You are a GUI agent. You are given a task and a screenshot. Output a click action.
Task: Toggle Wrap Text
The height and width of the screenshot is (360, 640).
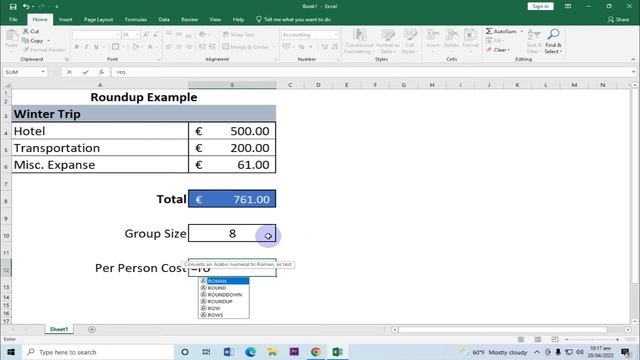[239, 35]
